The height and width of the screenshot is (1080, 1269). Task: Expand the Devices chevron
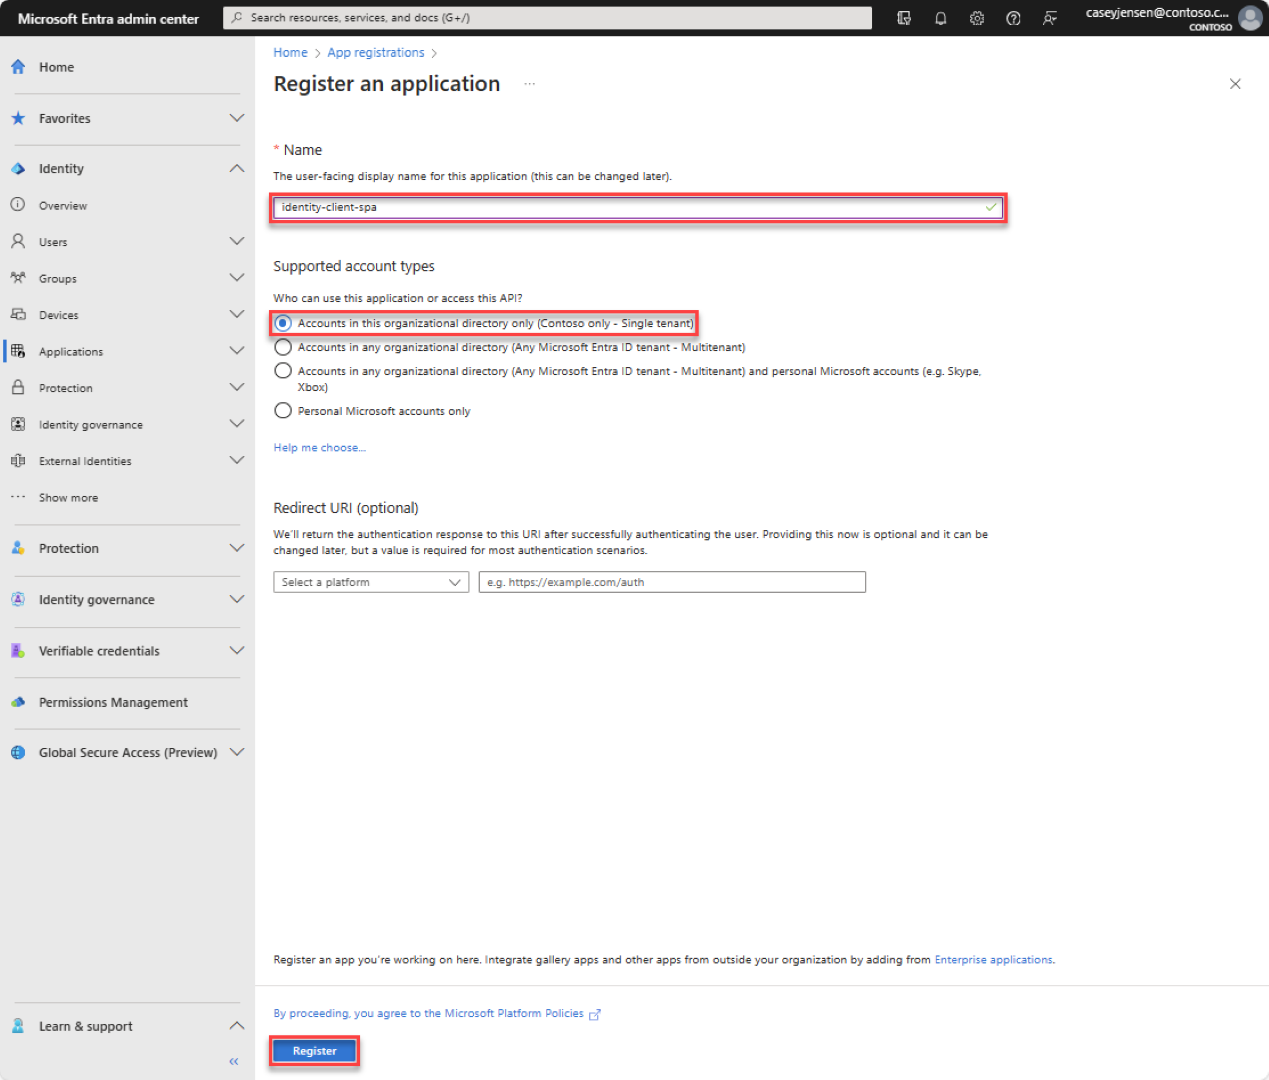pos(237,315)
